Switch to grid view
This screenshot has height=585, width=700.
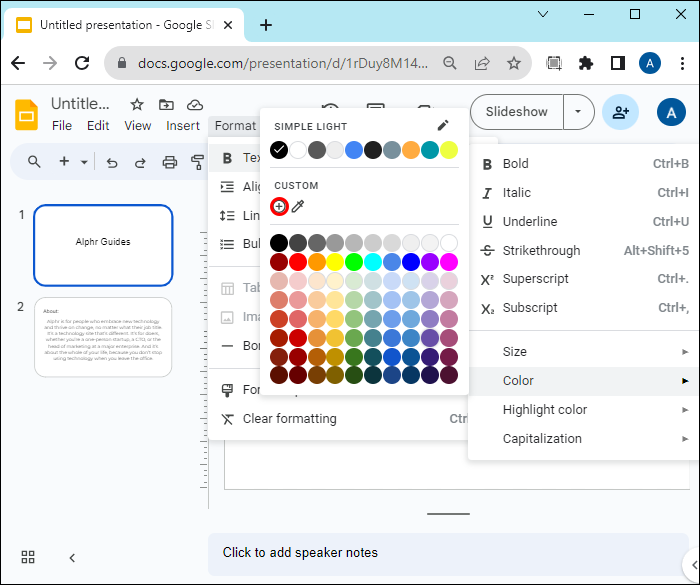coord(28,557)
